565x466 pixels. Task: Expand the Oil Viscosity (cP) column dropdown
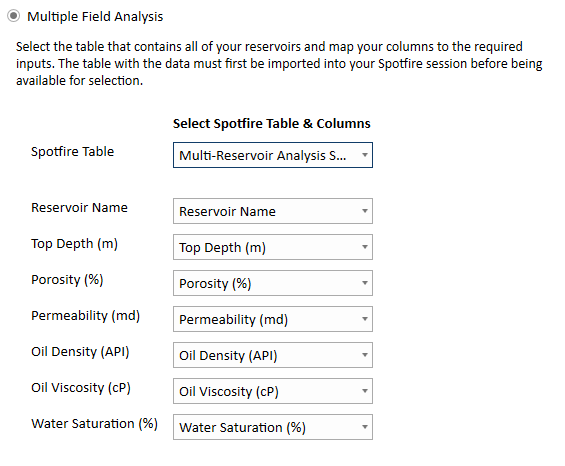pos(273,391)
